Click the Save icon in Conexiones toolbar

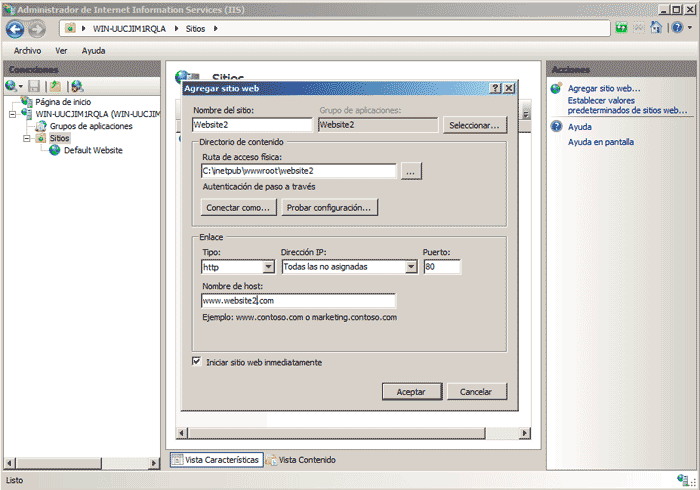(x=34, y=87)
